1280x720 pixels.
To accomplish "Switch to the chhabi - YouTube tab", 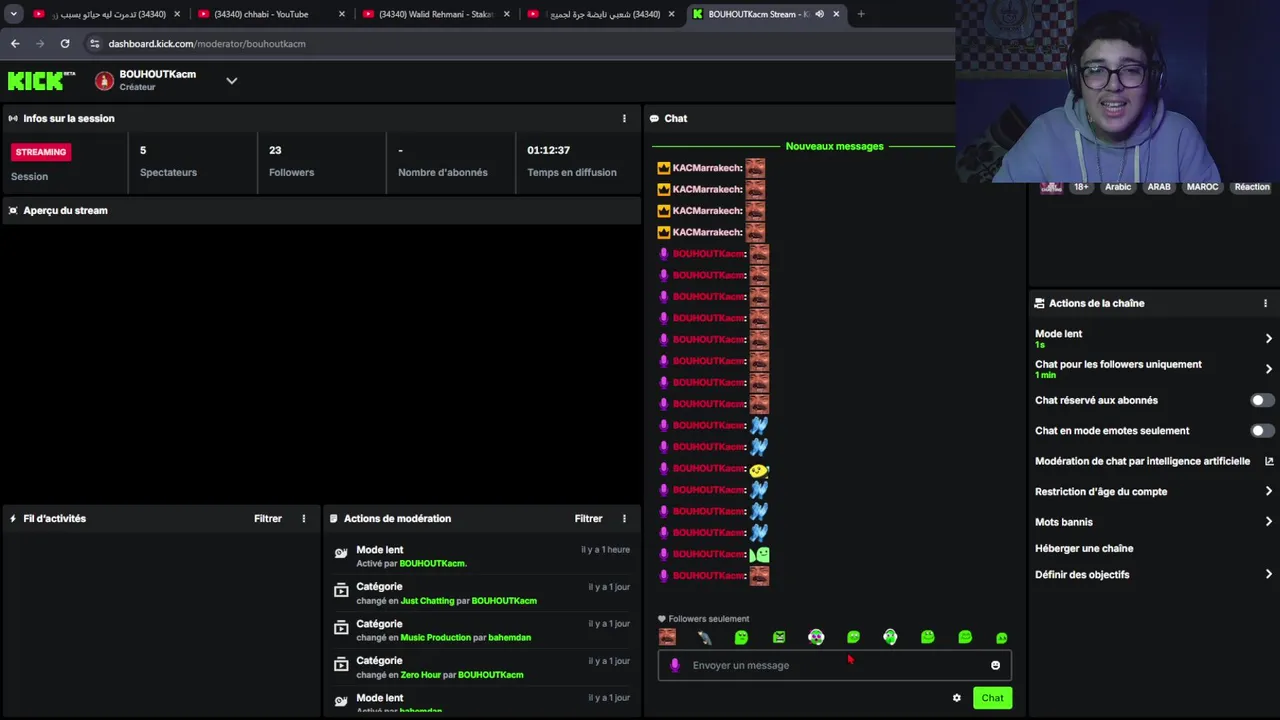I will (x=270, y=14).
